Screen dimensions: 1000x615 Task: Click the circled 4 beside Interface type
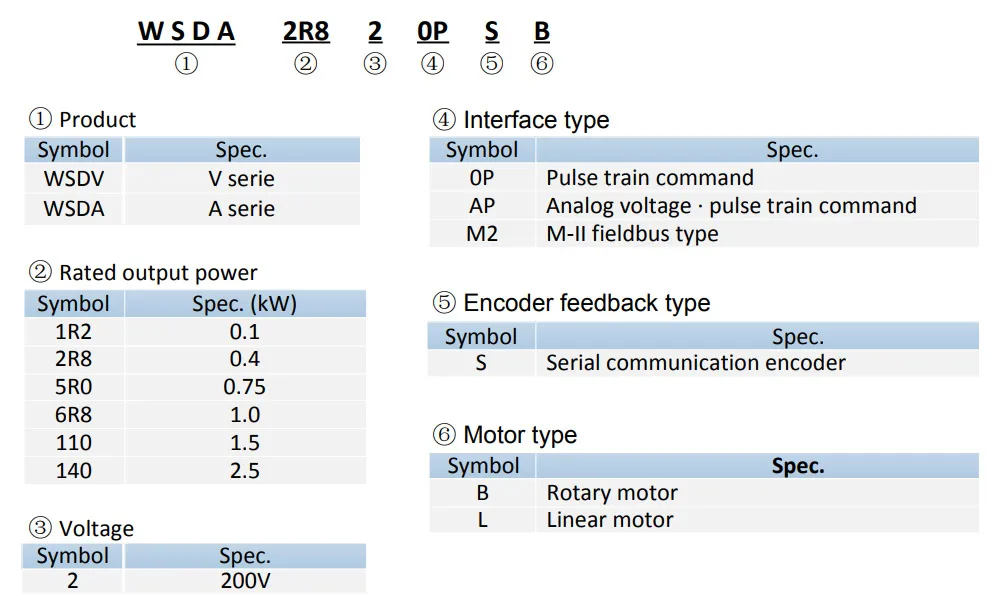pos(445,119)
